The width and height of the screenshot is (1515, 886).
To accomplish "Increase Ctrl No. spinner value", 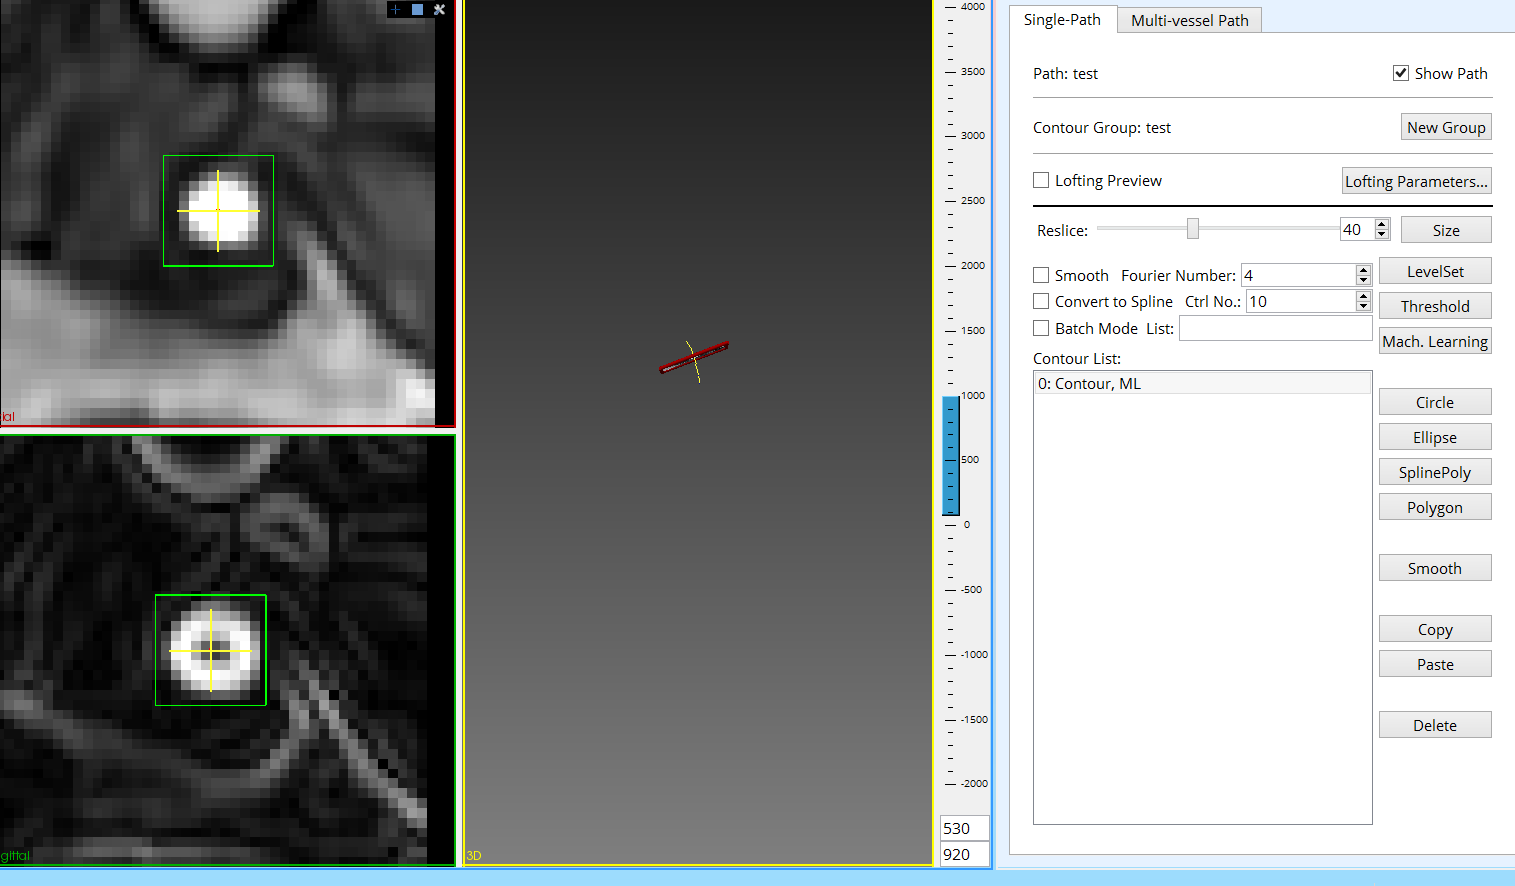I will (x=1363, y=296).
